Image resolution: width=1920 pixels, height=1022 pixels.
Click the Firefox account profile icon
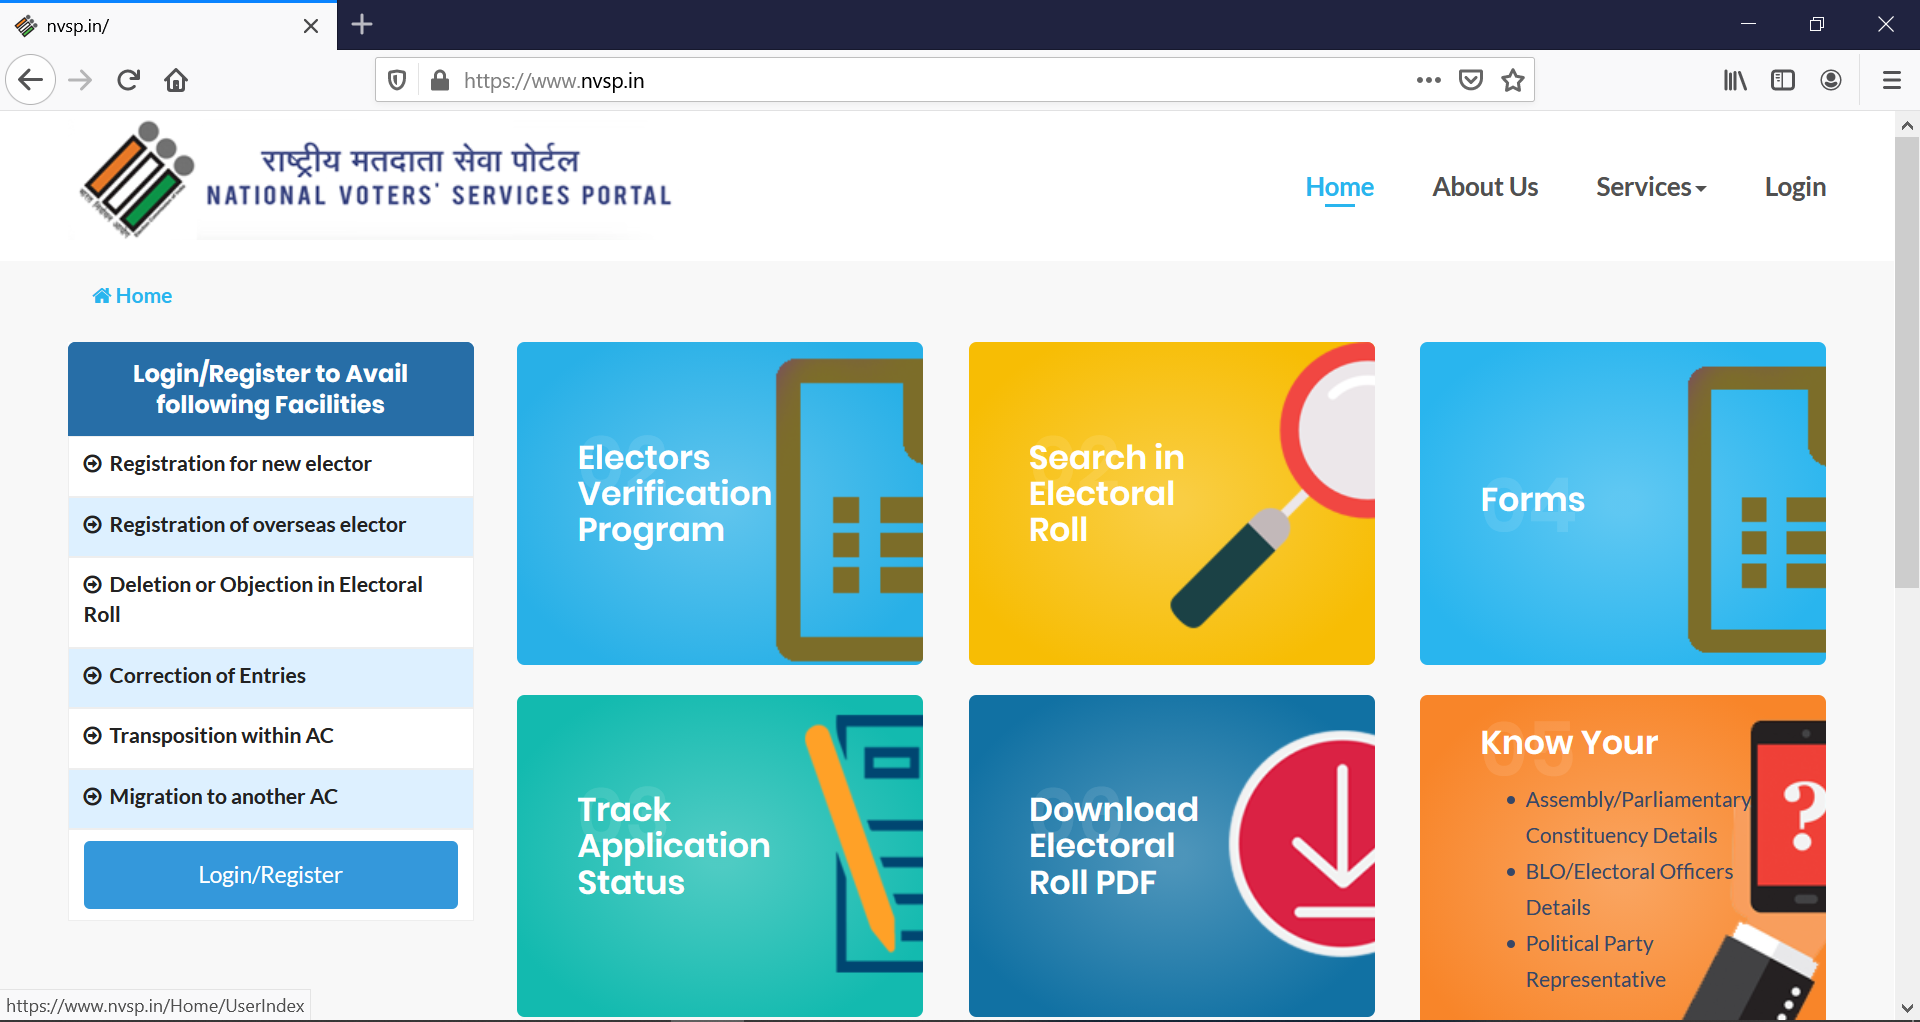click(x=1831, y=80)
